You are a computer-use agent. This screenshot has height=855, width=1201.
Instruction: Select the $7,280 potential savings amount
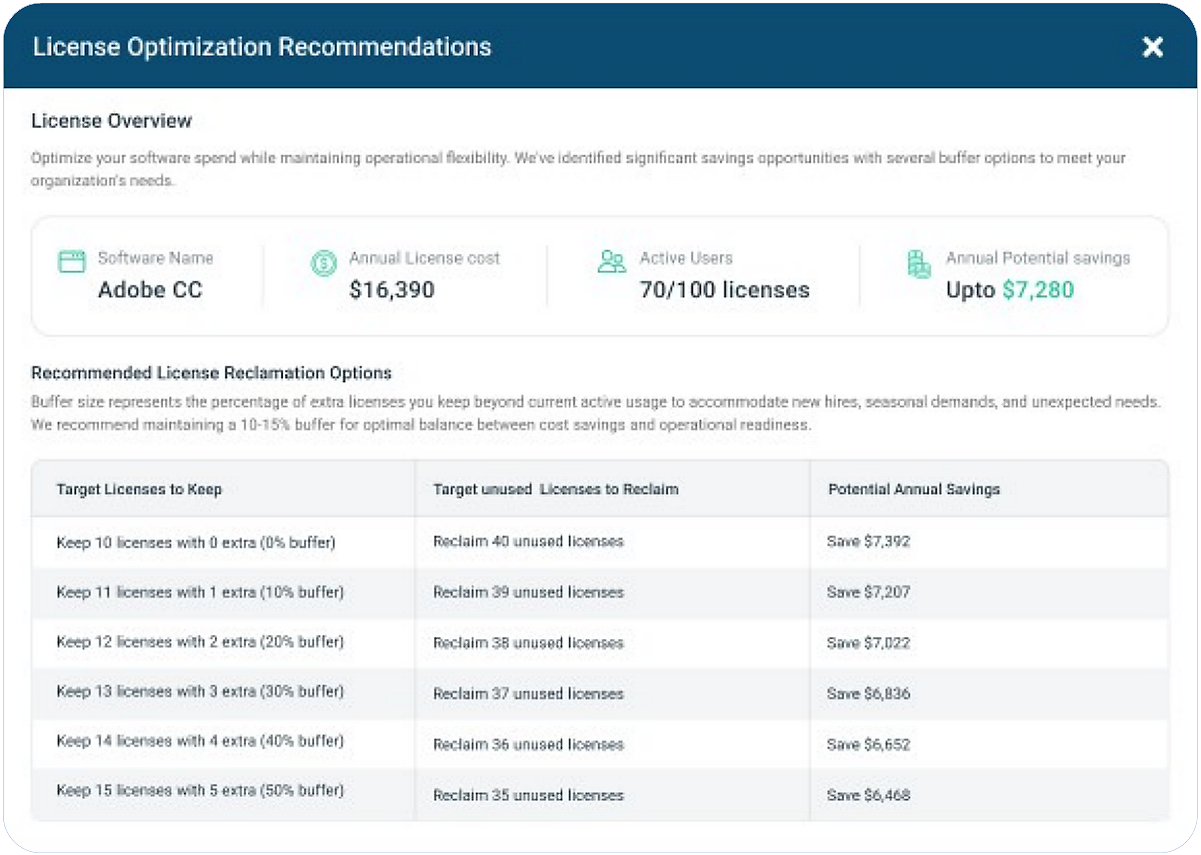coord(1038,290)
